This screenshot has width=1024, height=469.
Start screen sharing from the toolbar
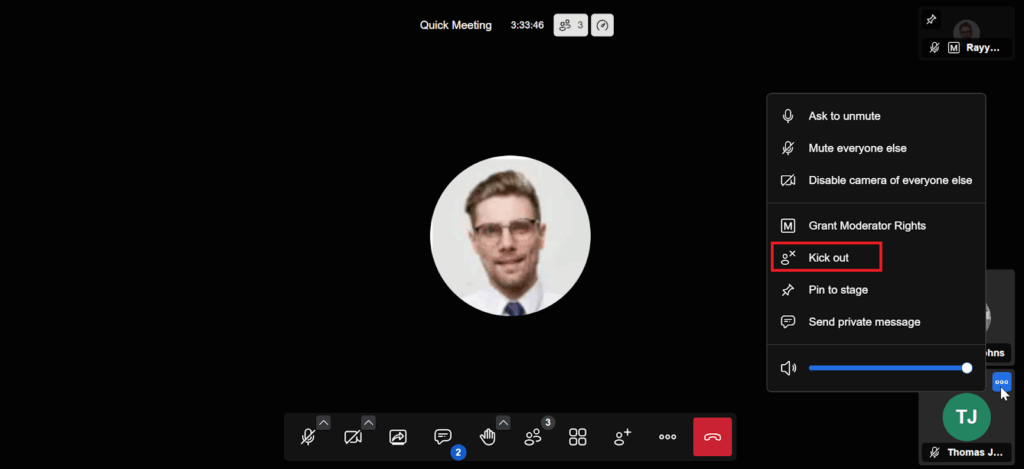click(x=398, y=437)
